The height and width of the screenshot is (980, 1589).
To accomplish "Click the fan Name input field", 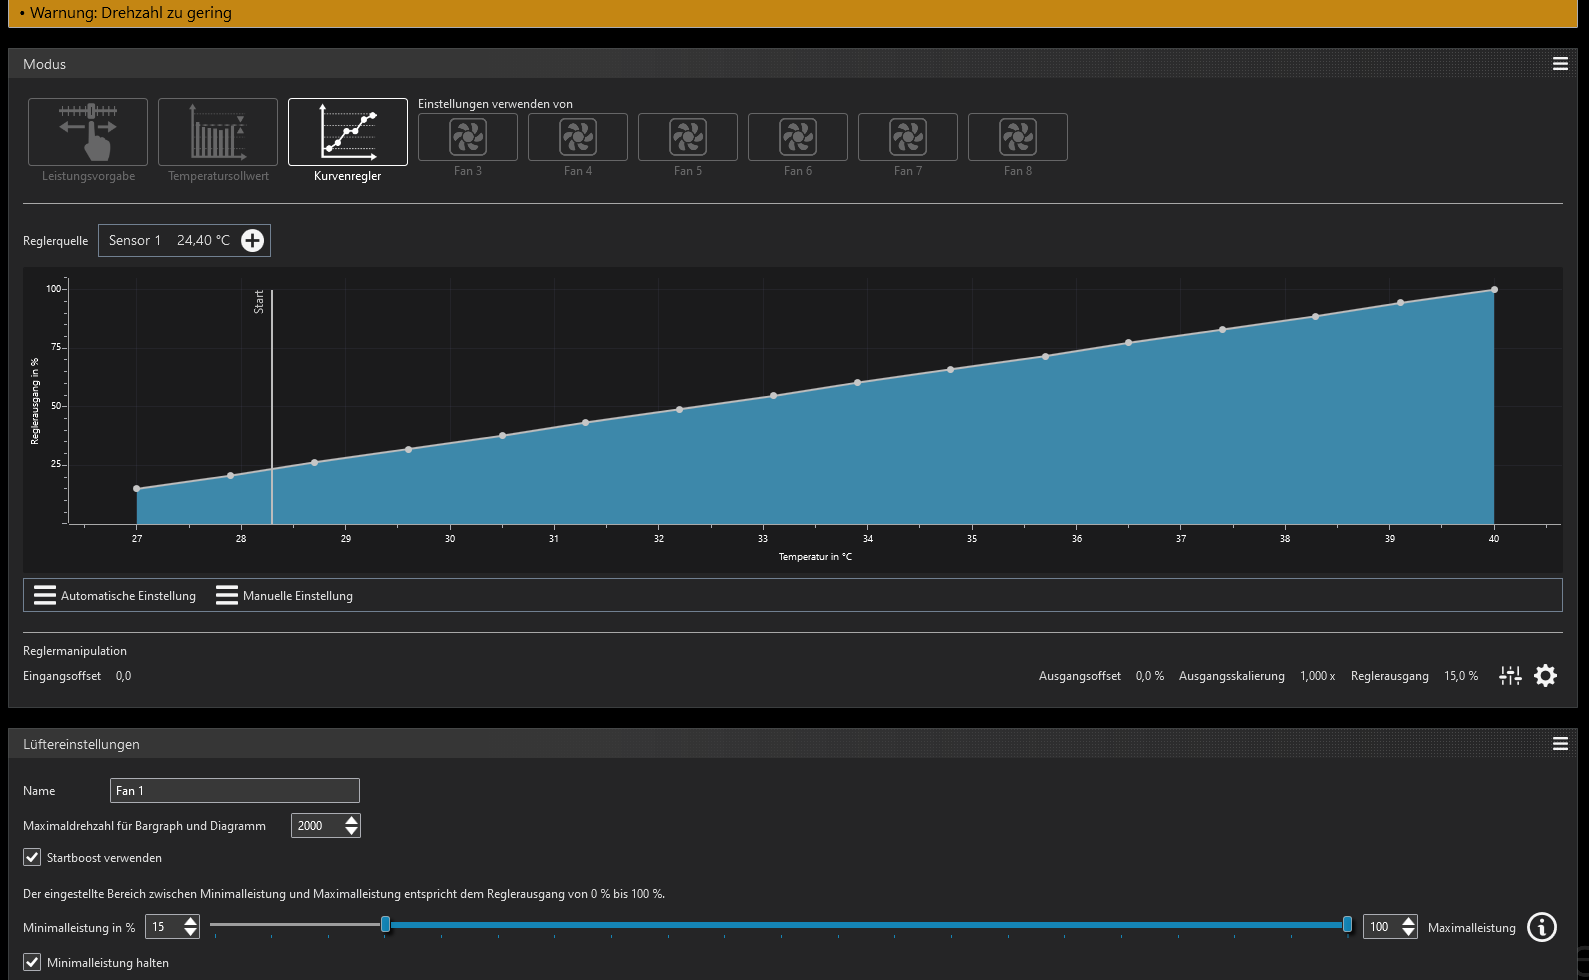I will click(234, 791).
